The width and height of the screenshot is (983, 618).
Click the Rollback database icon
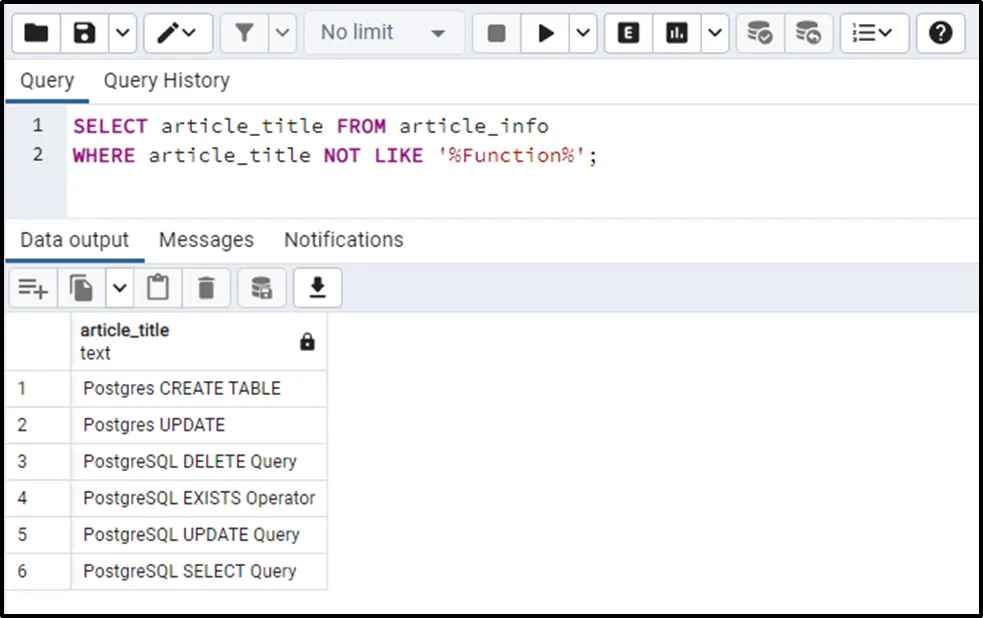click(808, 33)
